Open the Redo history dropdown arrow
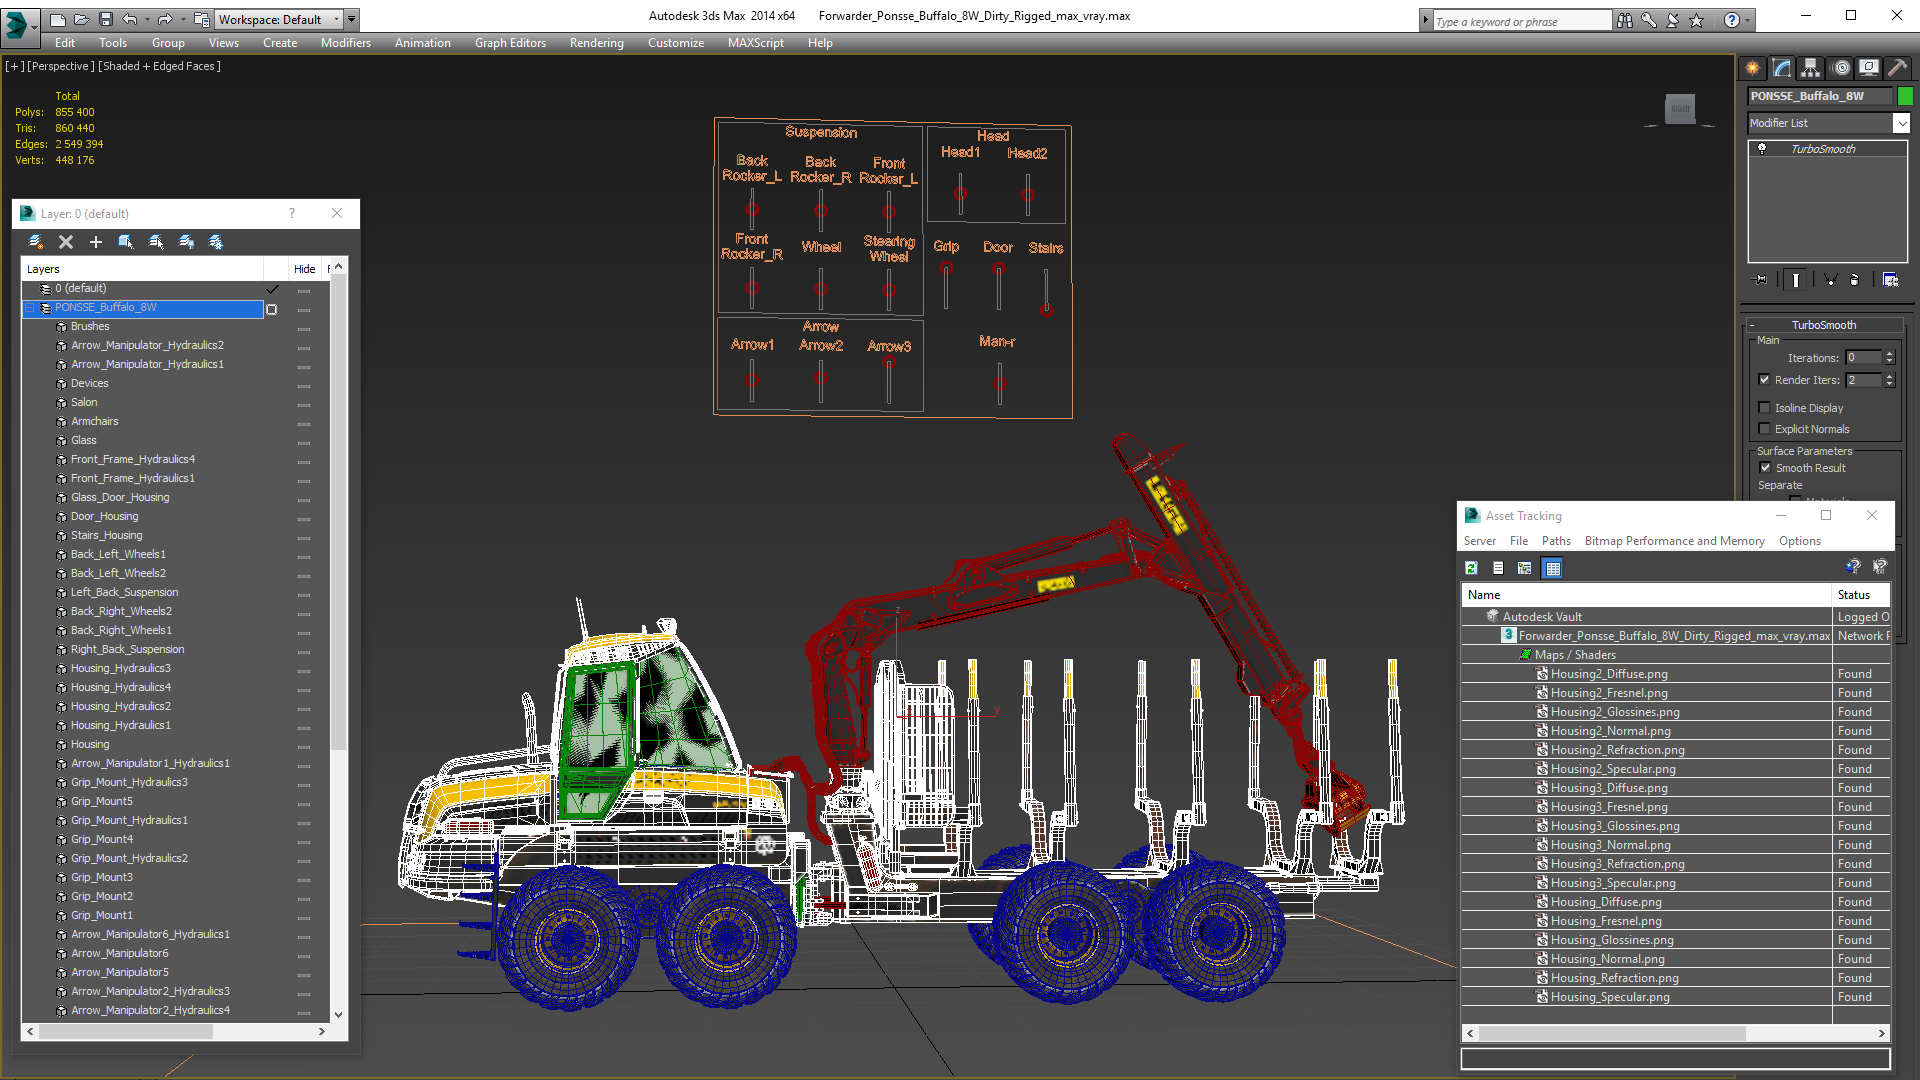 coord(182,19)
